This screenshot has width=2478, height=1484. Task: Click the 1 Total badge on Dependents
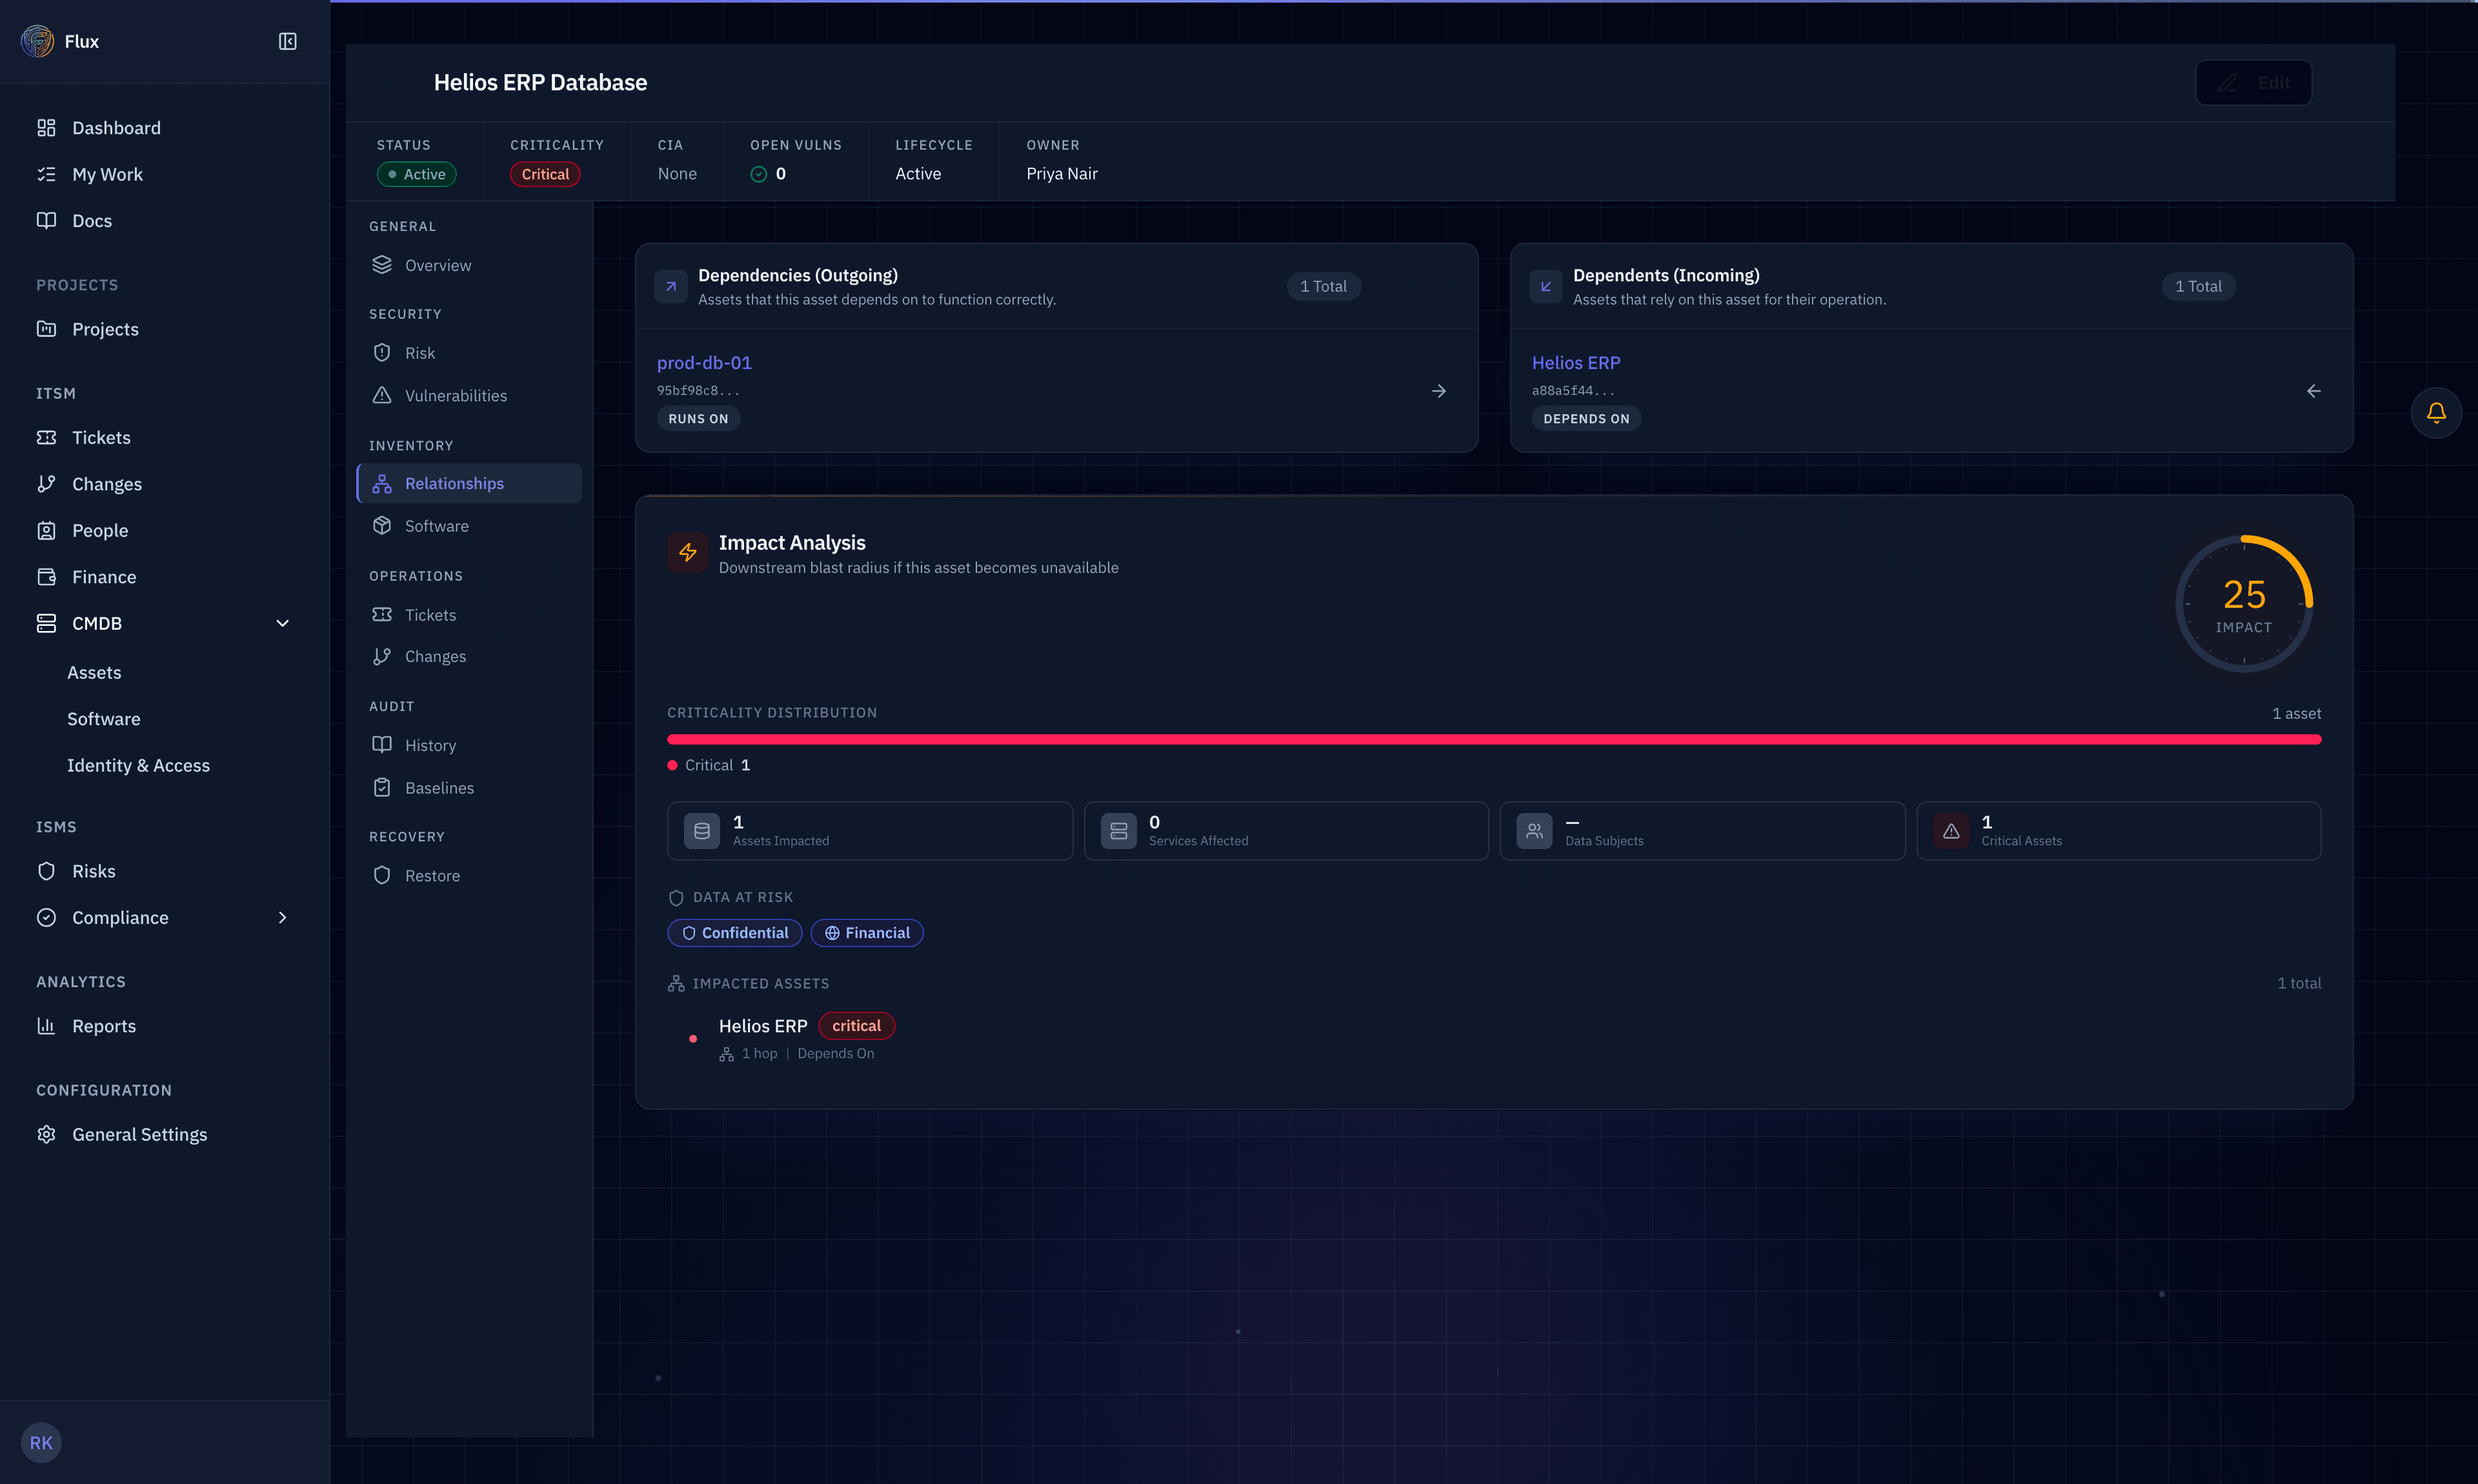(x=2198, y=286)
